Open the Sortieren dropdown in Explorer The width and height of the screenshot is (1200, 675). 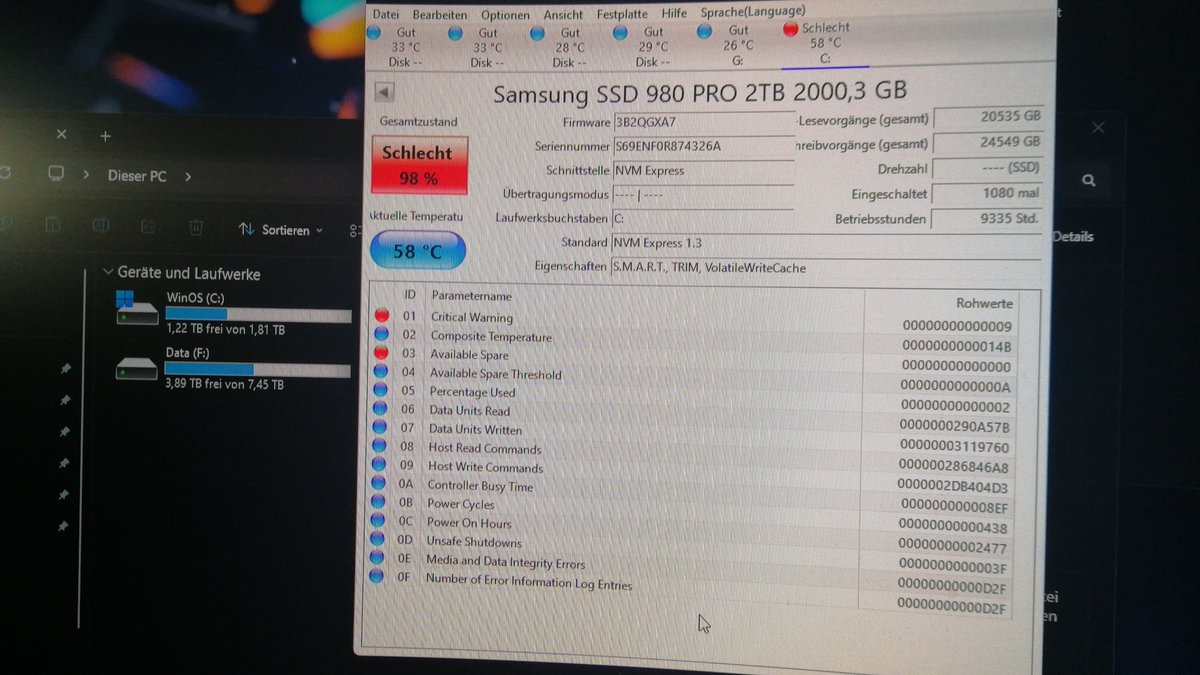coord(281,229)
